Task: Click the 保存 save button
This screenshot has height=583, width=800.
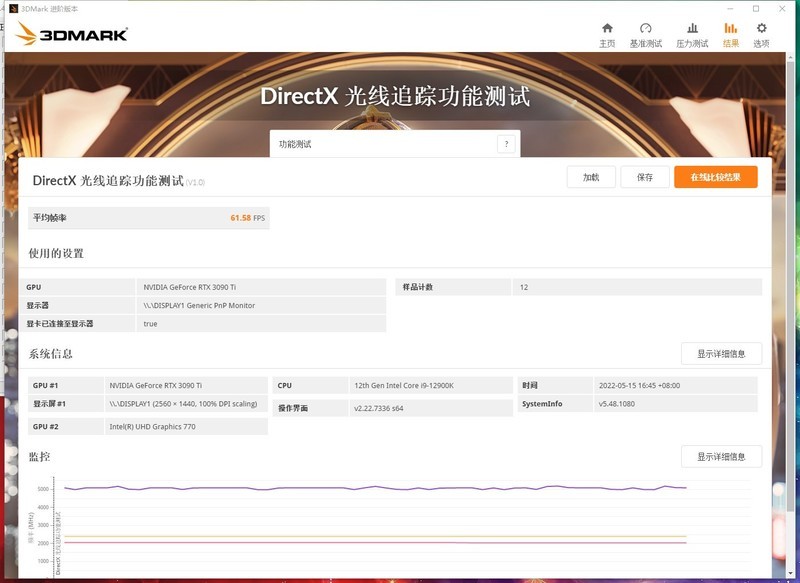Action: pos(645,176)
